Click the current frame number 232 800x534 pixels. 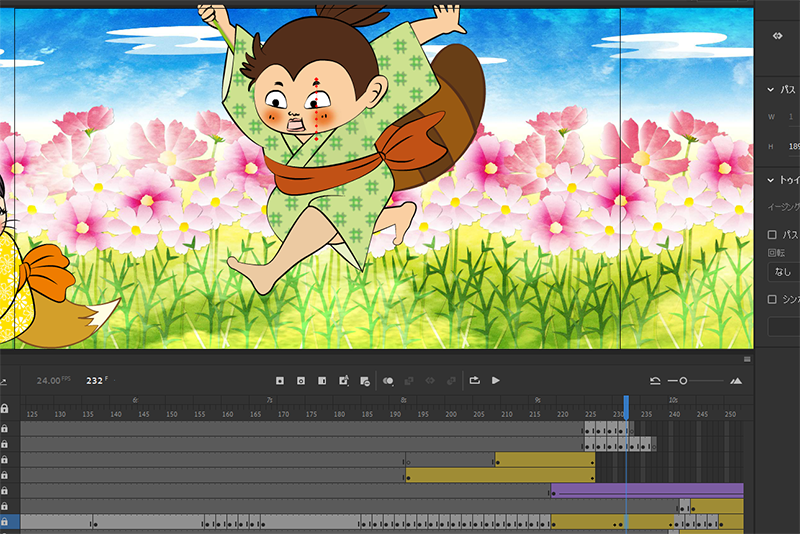[94, 381]
